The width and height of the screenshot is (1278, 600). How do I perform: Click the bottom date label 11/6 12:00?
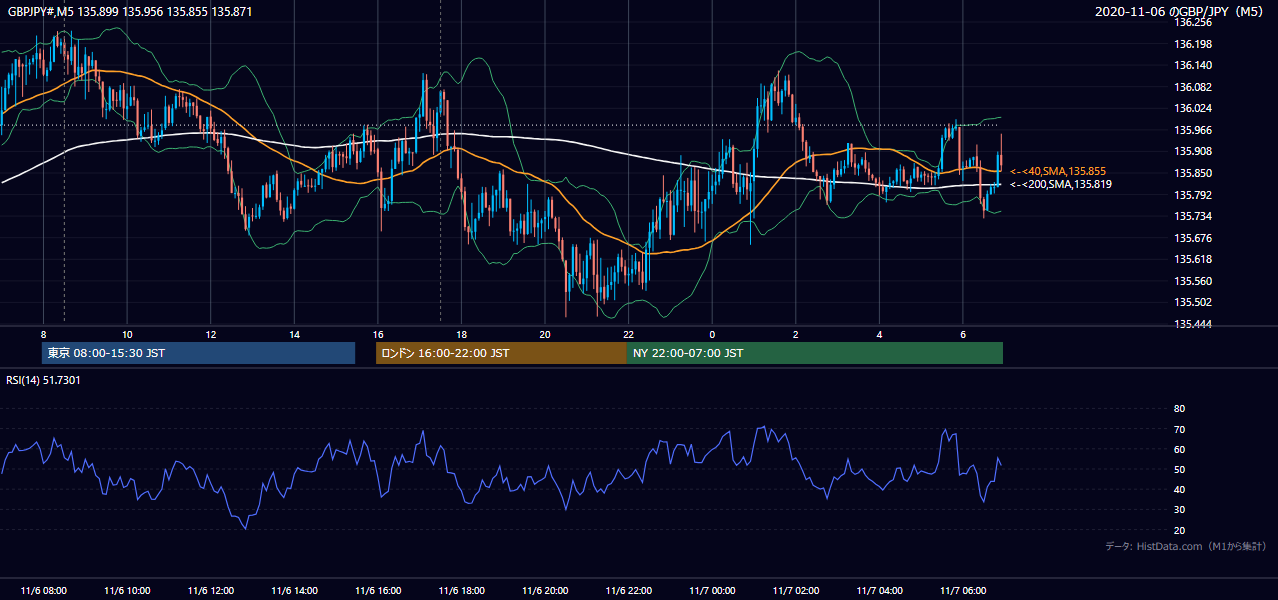point(211,591)
